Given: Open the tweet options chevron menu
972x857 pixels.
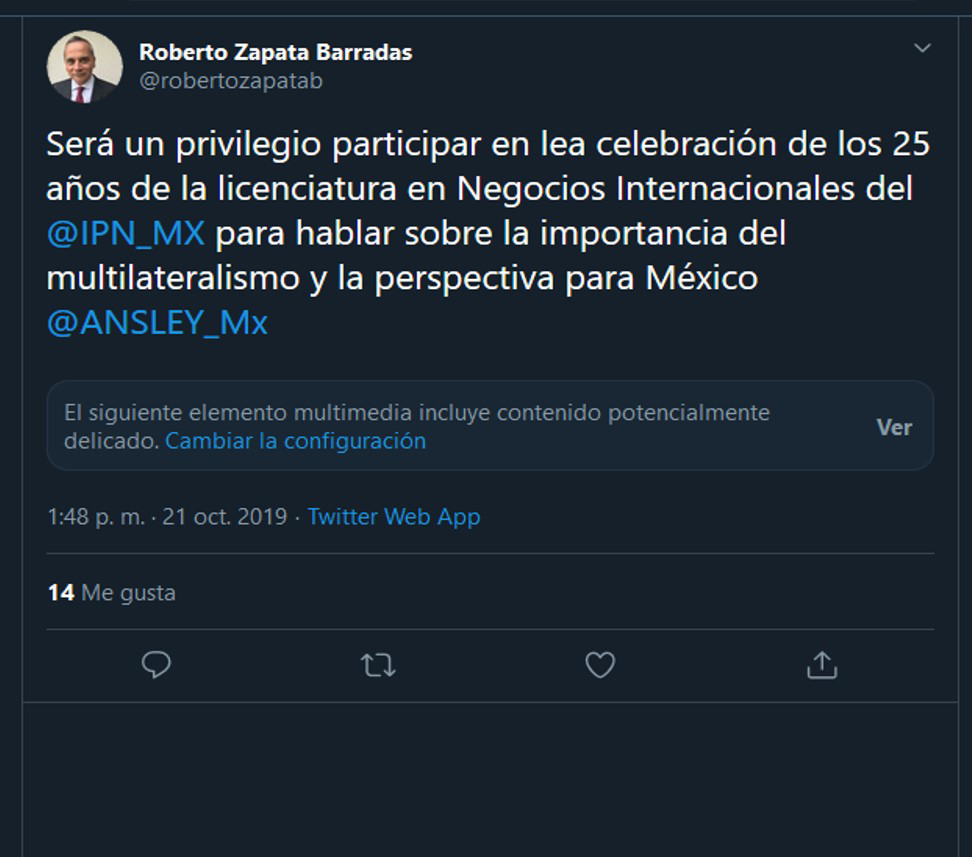Looking at the screenshot, I should tap(922, 48).
